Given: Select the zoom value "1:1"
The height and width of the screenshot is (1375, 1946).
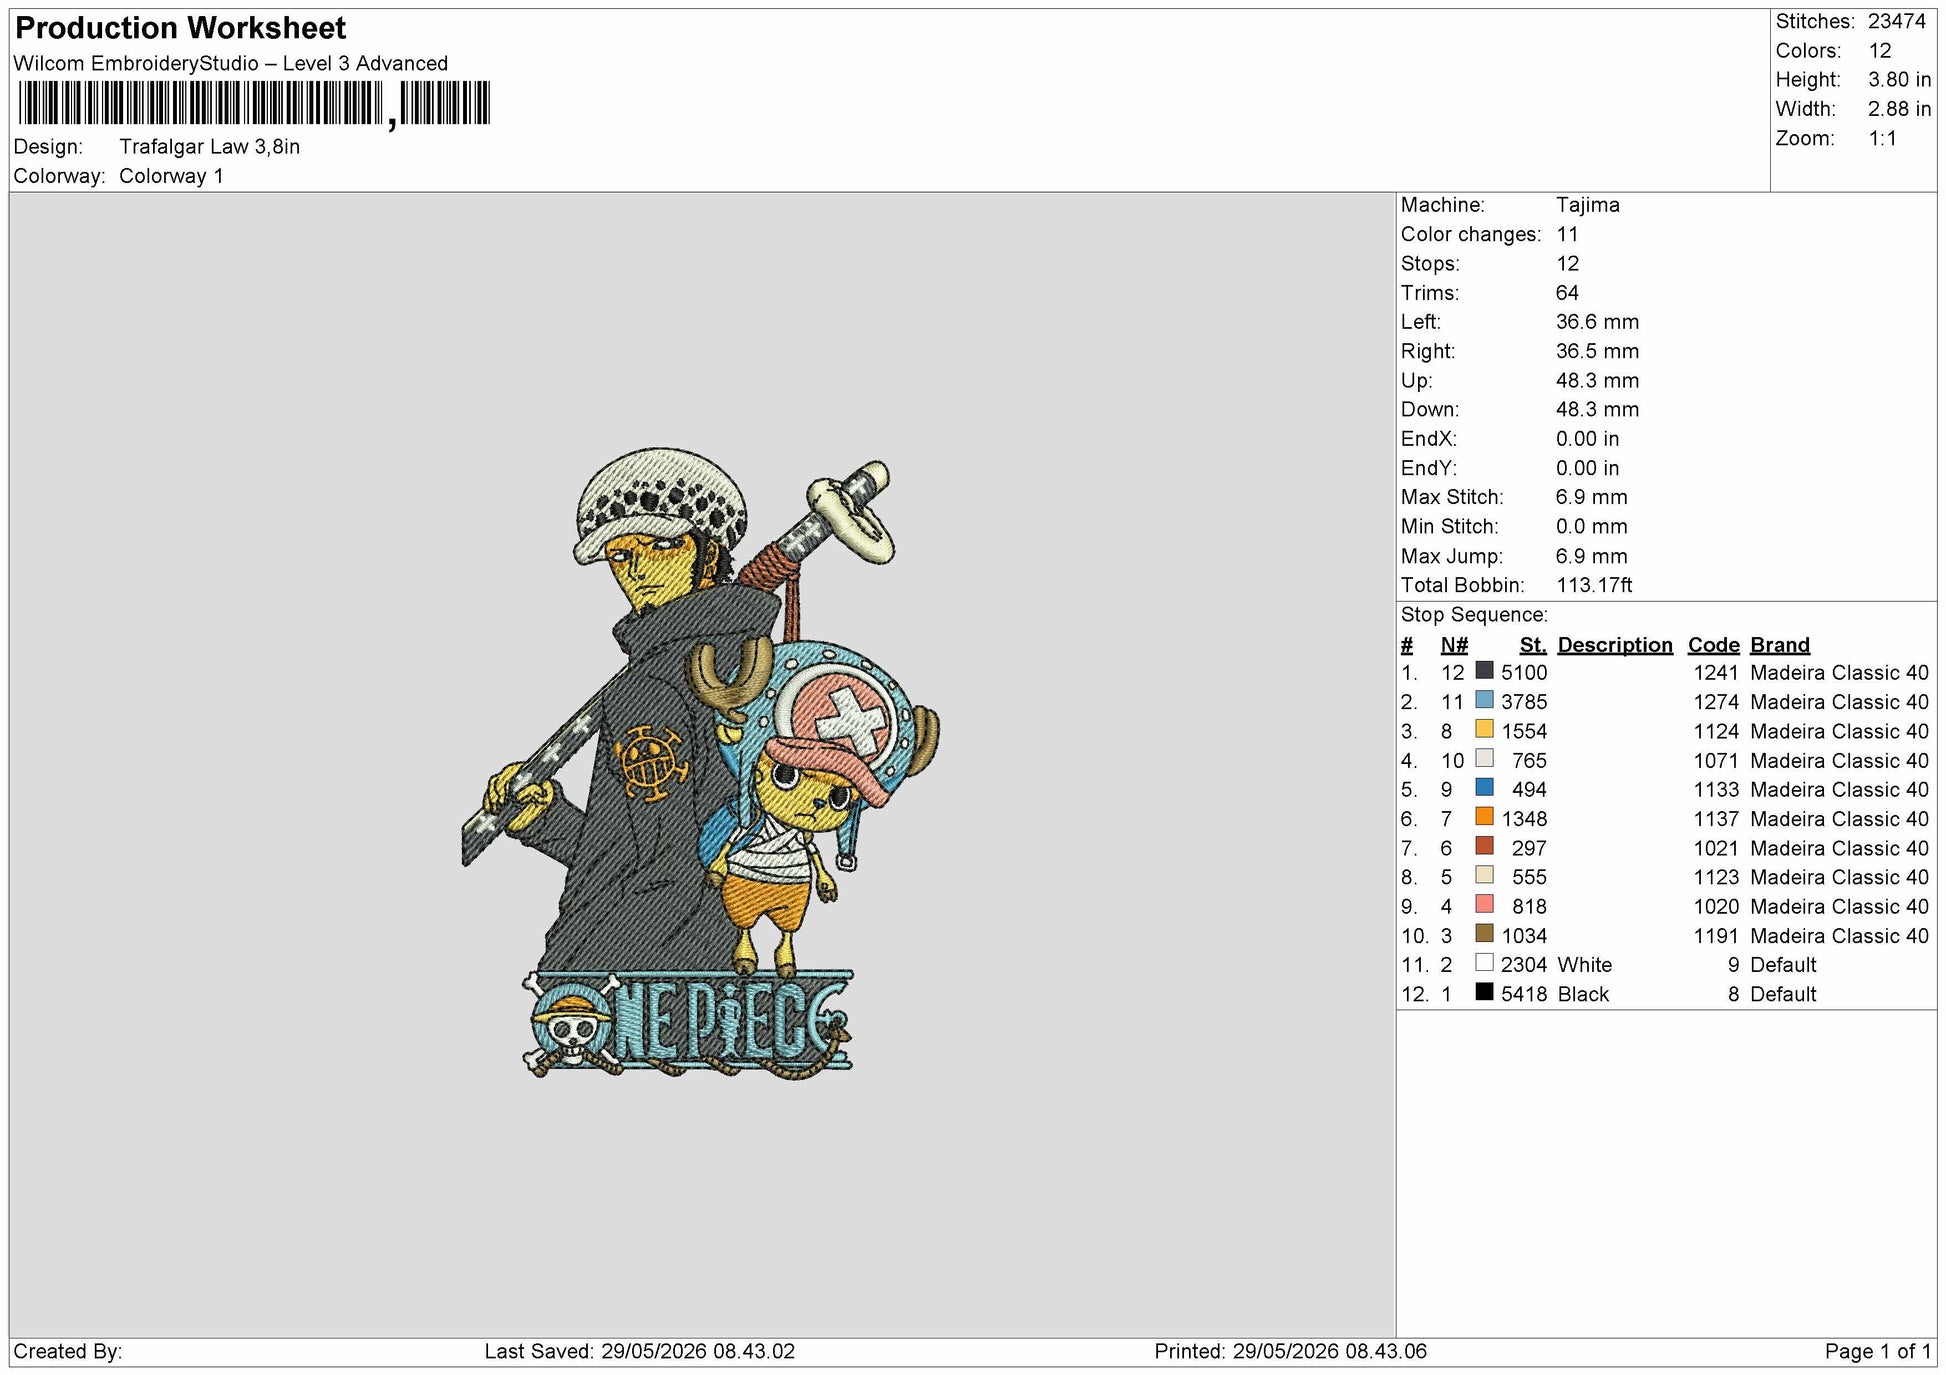Looking at the screenshot, I should [x=1883, y=139].
